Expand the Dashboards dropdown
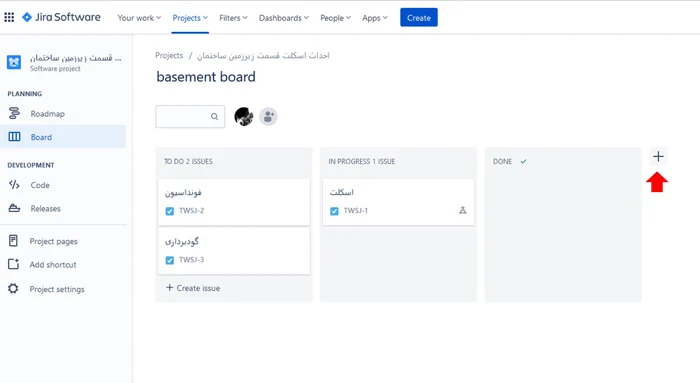The image size is (700, 383). pos(283,18)
